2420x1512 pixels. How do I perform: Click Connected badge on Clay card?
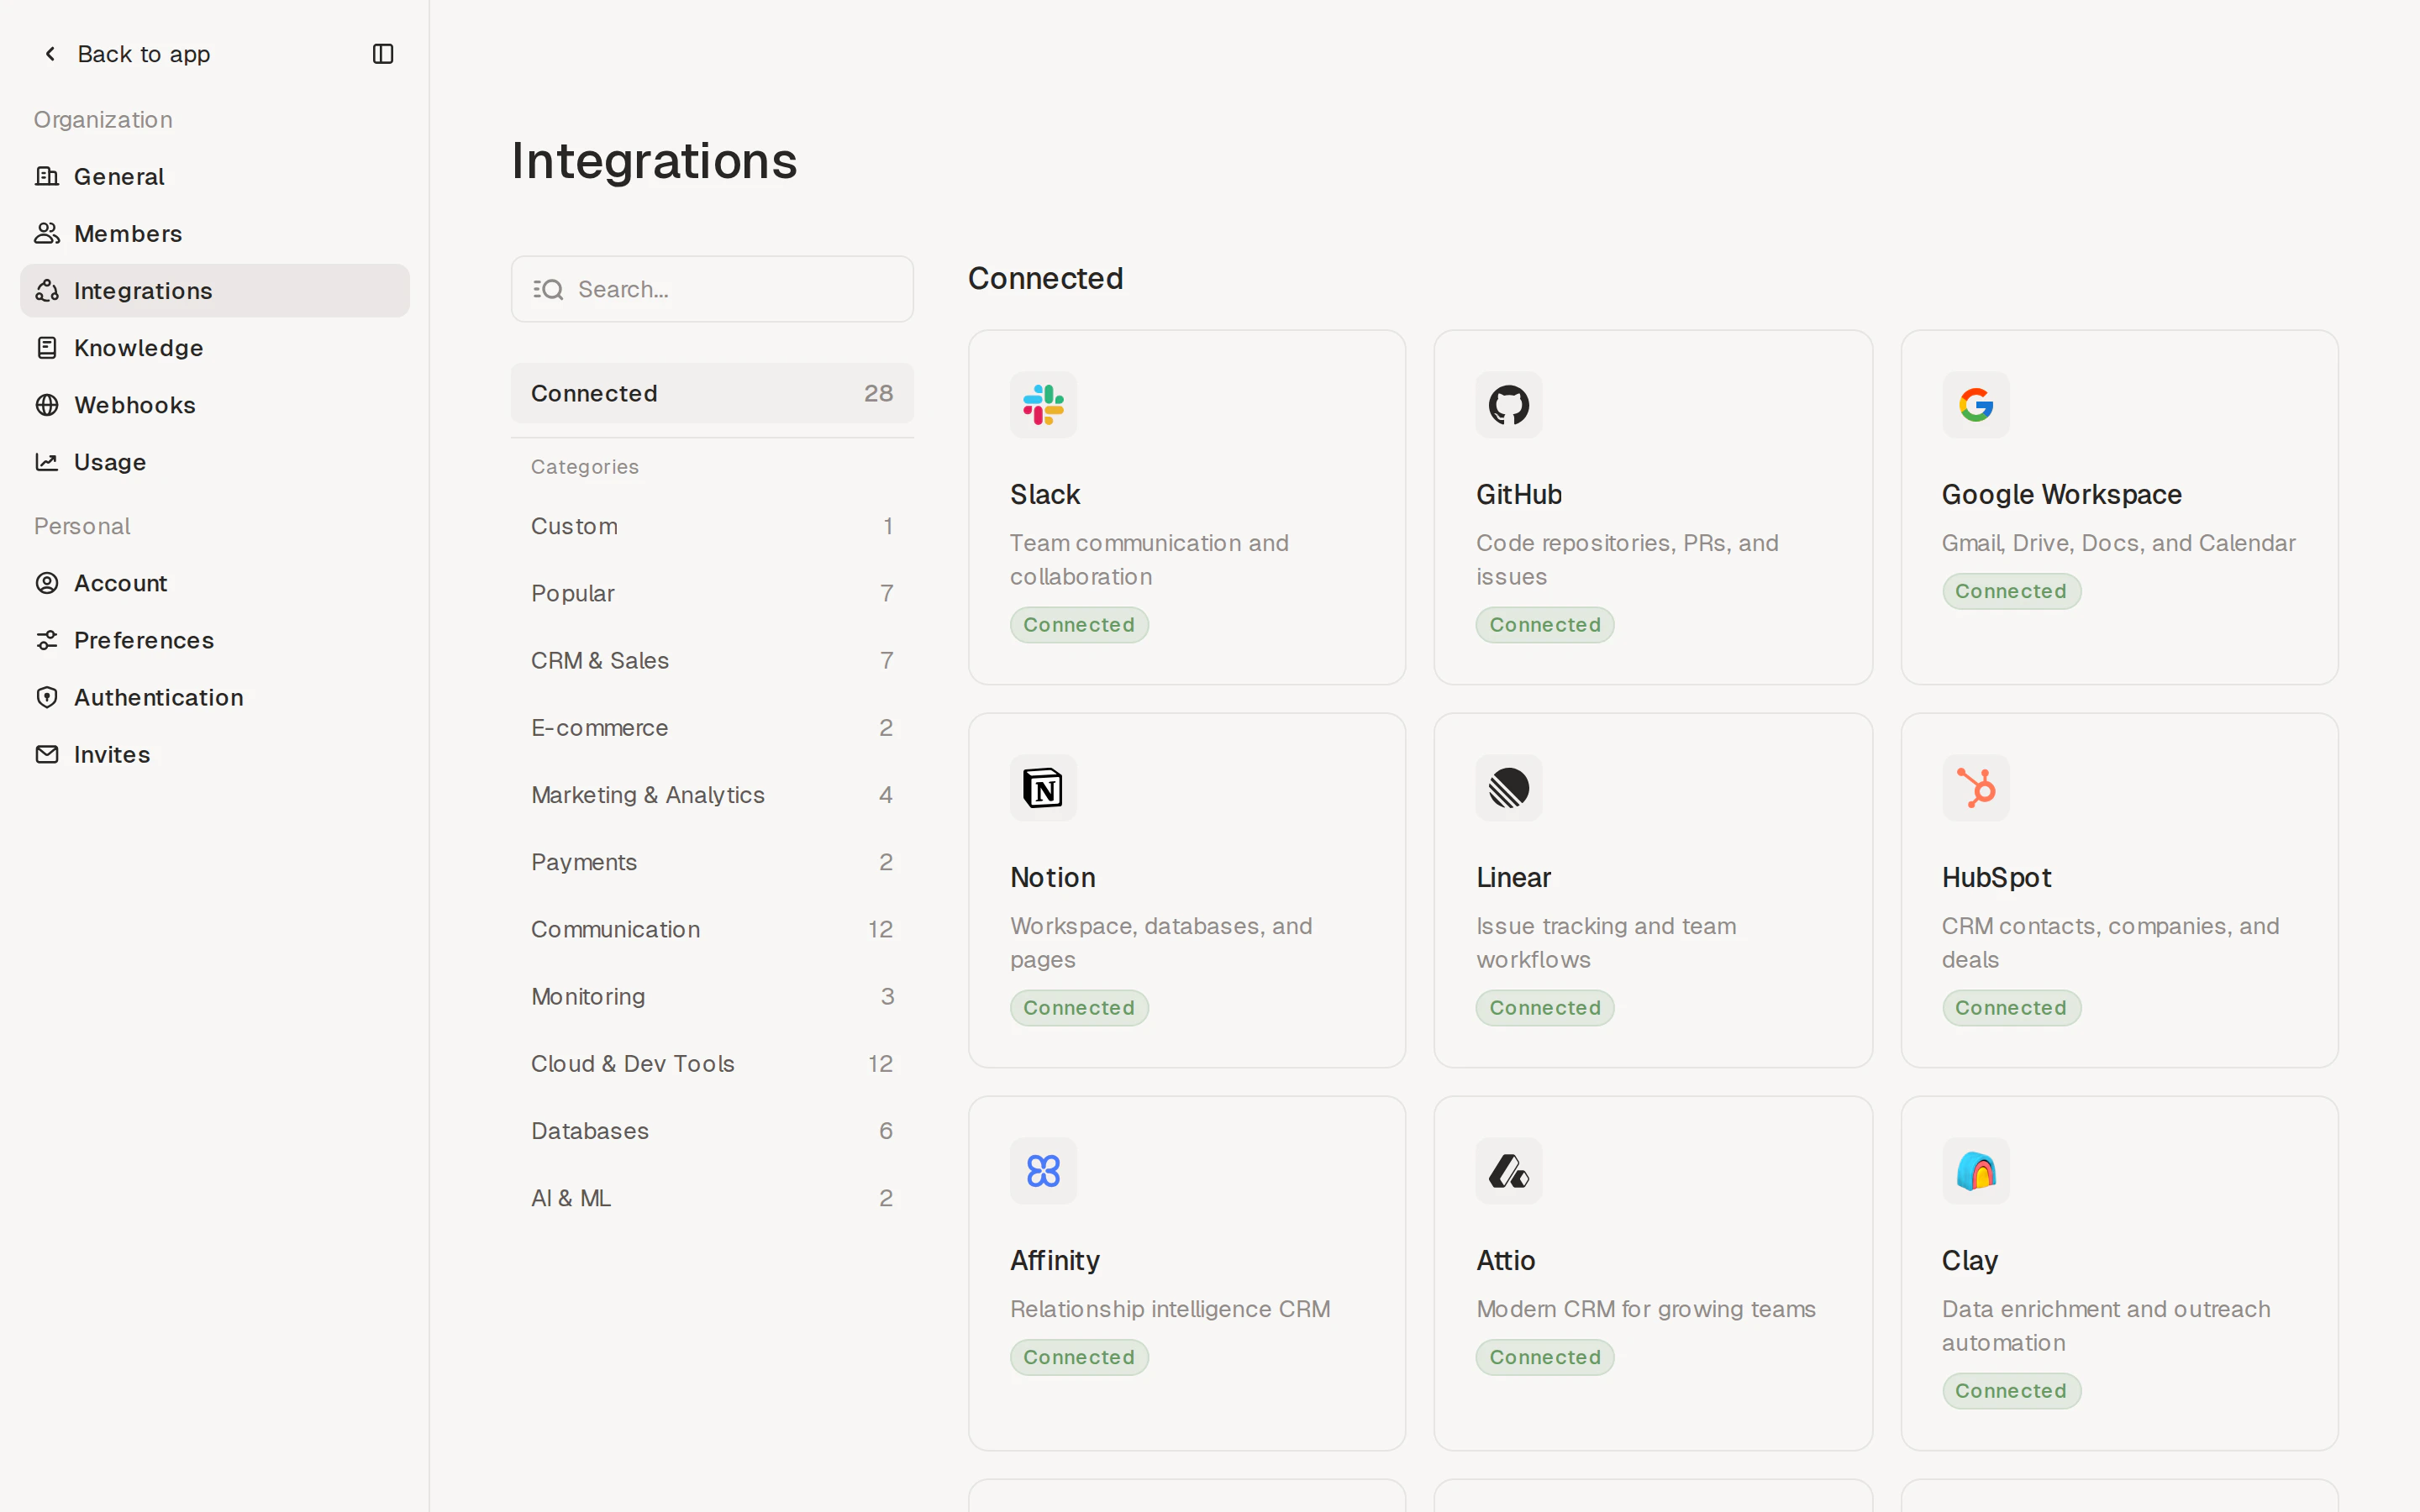pyautogui.click(x=2011, y=1390)
